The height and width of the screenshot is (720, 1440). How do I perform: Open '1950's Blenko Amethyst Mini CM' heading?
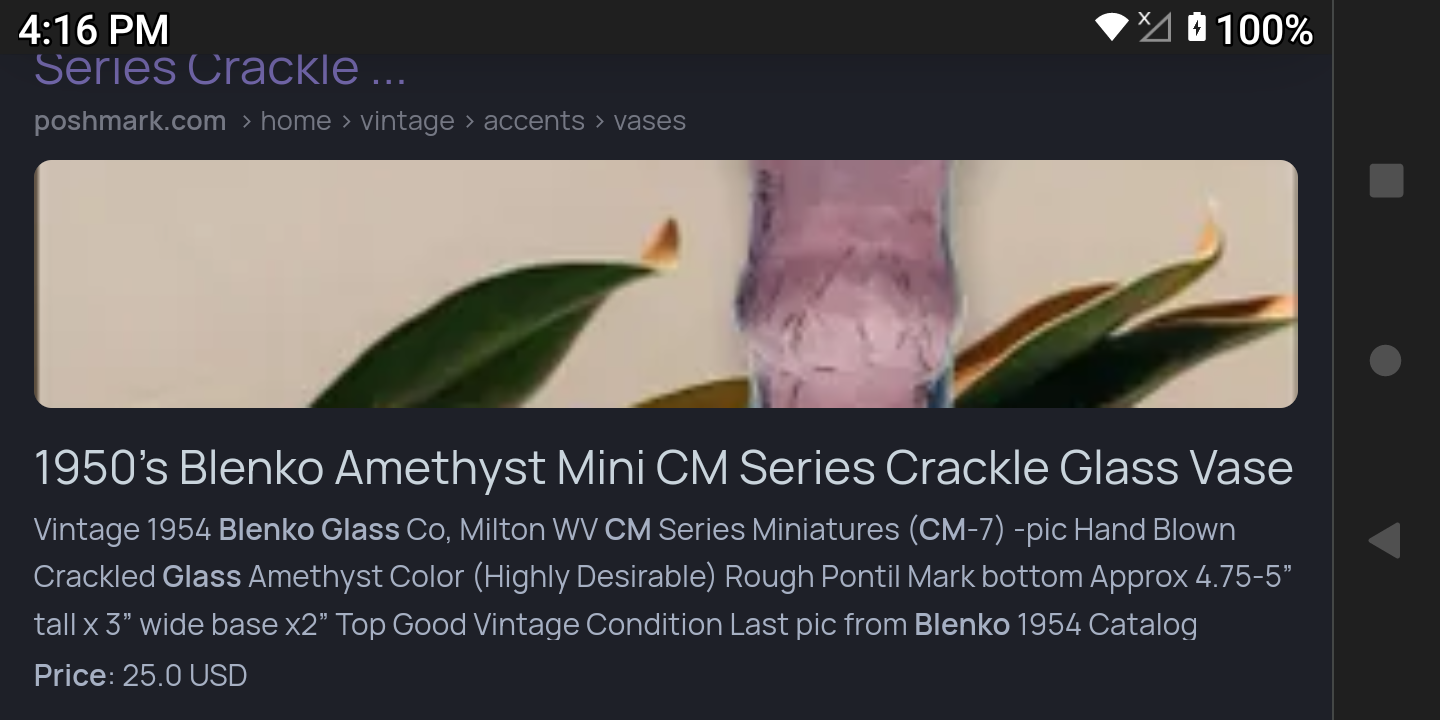coord(663,467)
